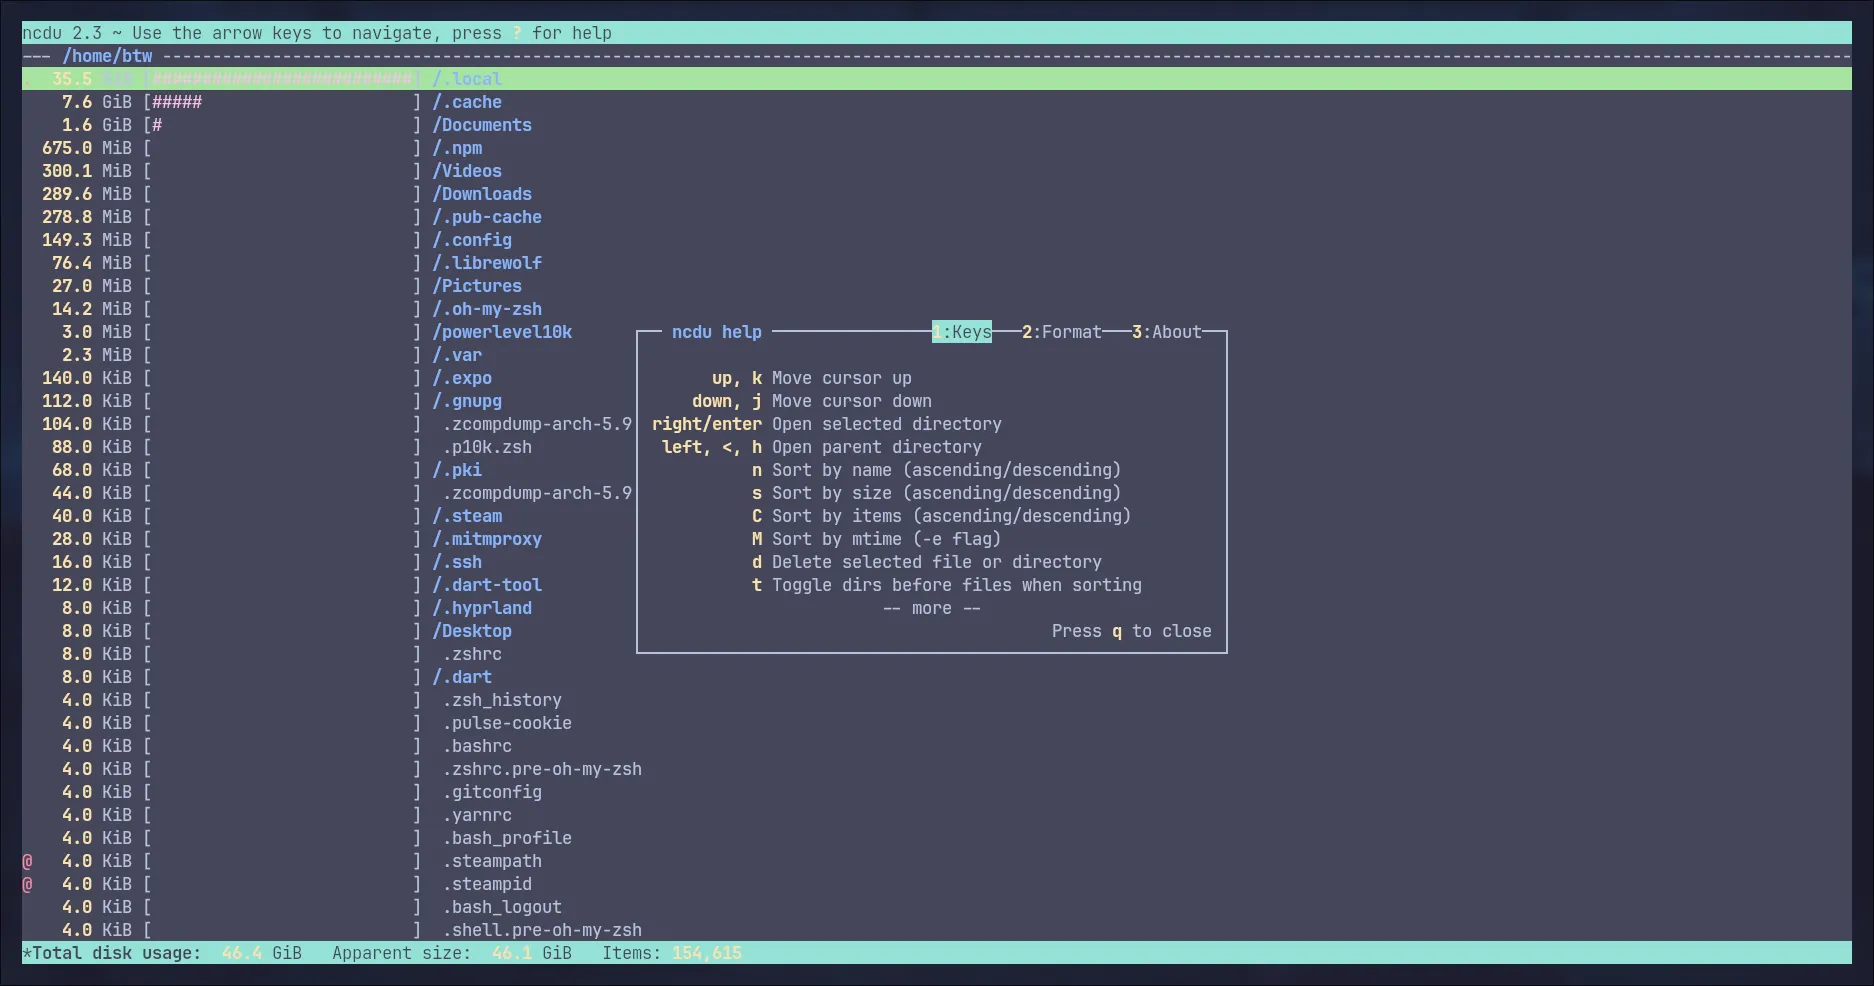
Task: Click the @ symlink marker beside .steampid
Action: (28, 884)
